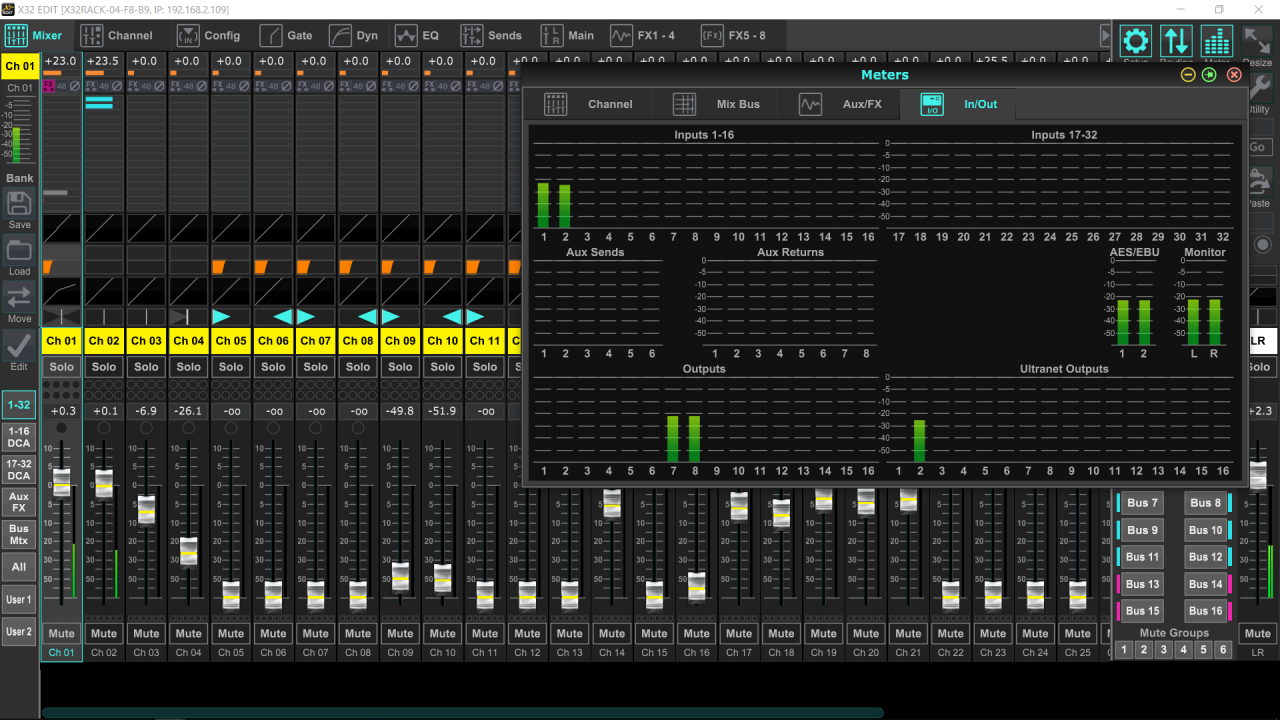The height and width of the screenshot is (720, 1280).
Task: Open the Sends tab
Action: [491, 35]
